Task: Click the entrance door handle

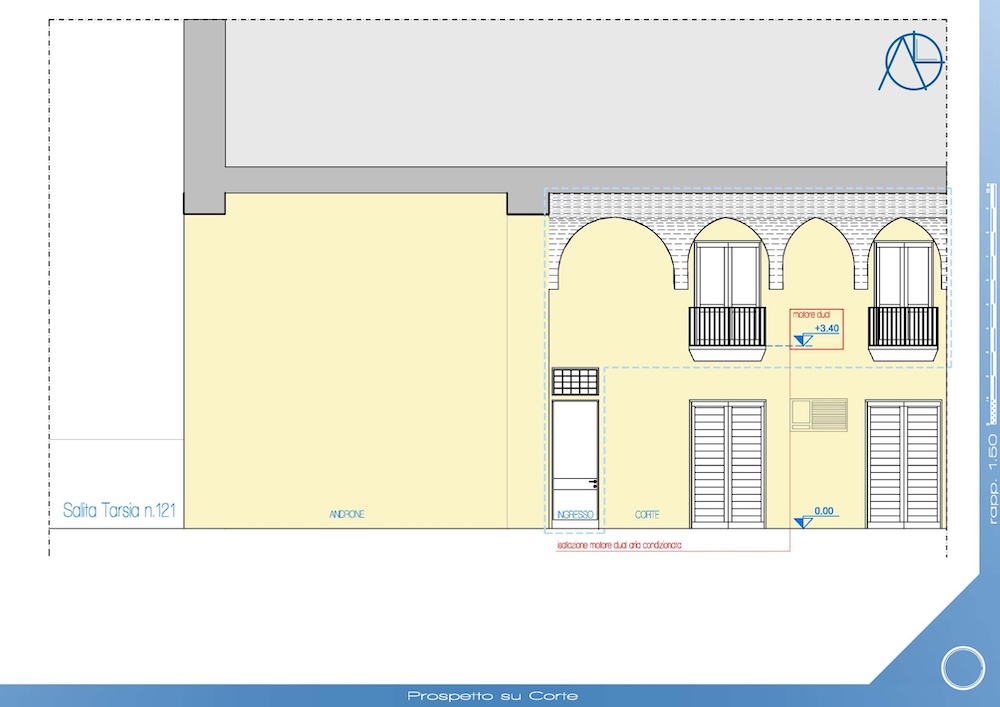Action: point(594,484)
